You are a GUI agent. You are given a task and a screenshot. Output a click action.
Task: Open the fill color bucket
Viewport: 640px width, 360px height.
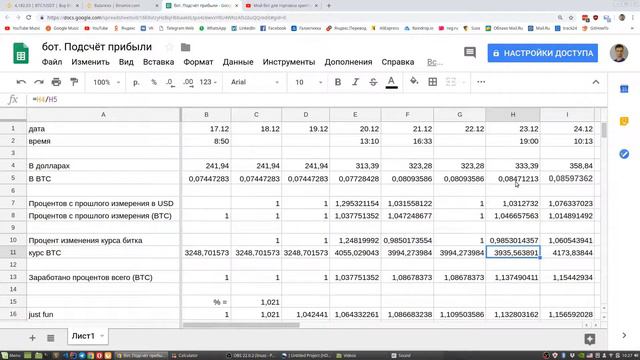414,81
